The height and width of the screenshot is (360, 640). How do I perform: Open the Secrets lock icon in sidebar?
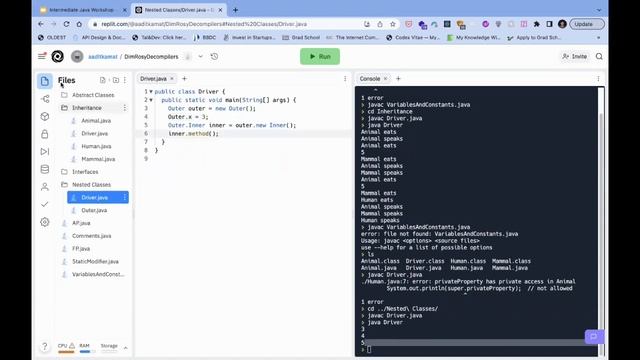(45, 134)
